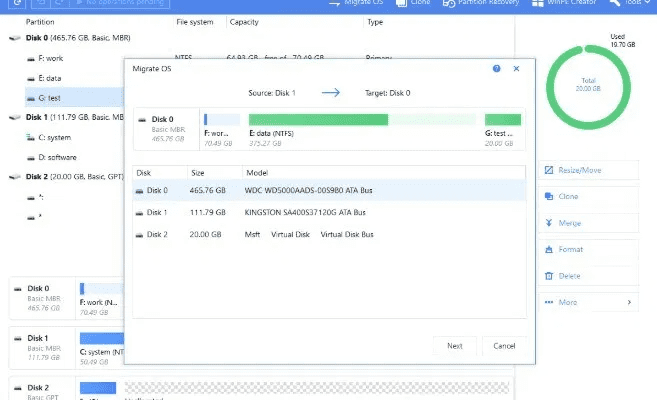
Task: Click the Delete trash icon
Action: click(x=549, y=275)
